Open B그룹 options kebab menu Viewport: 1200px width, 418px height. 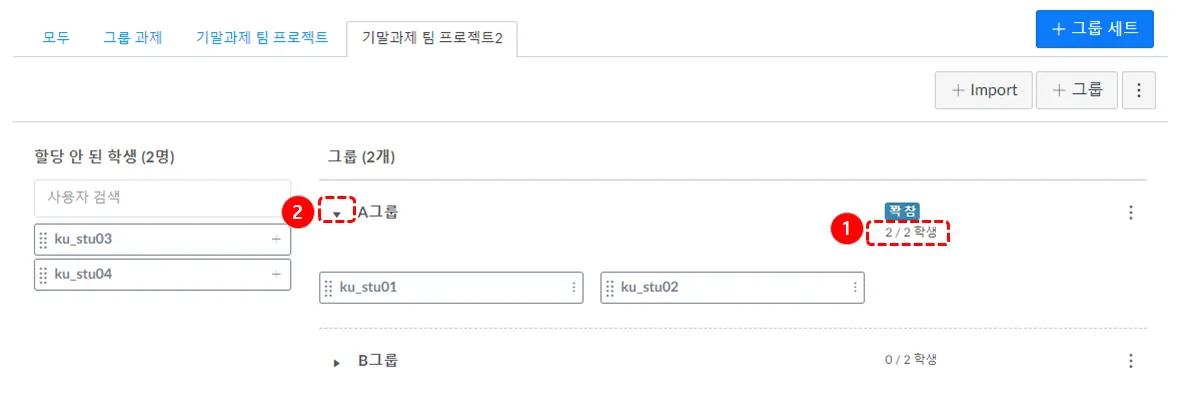point(1131,361)
